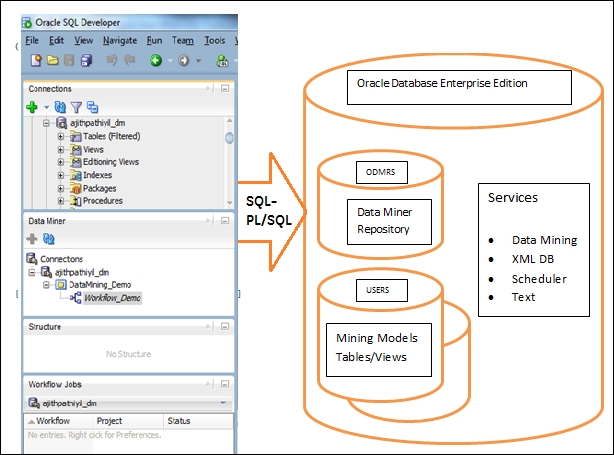Expand the Tables (Filtered) node

click(x=61, y=136)
